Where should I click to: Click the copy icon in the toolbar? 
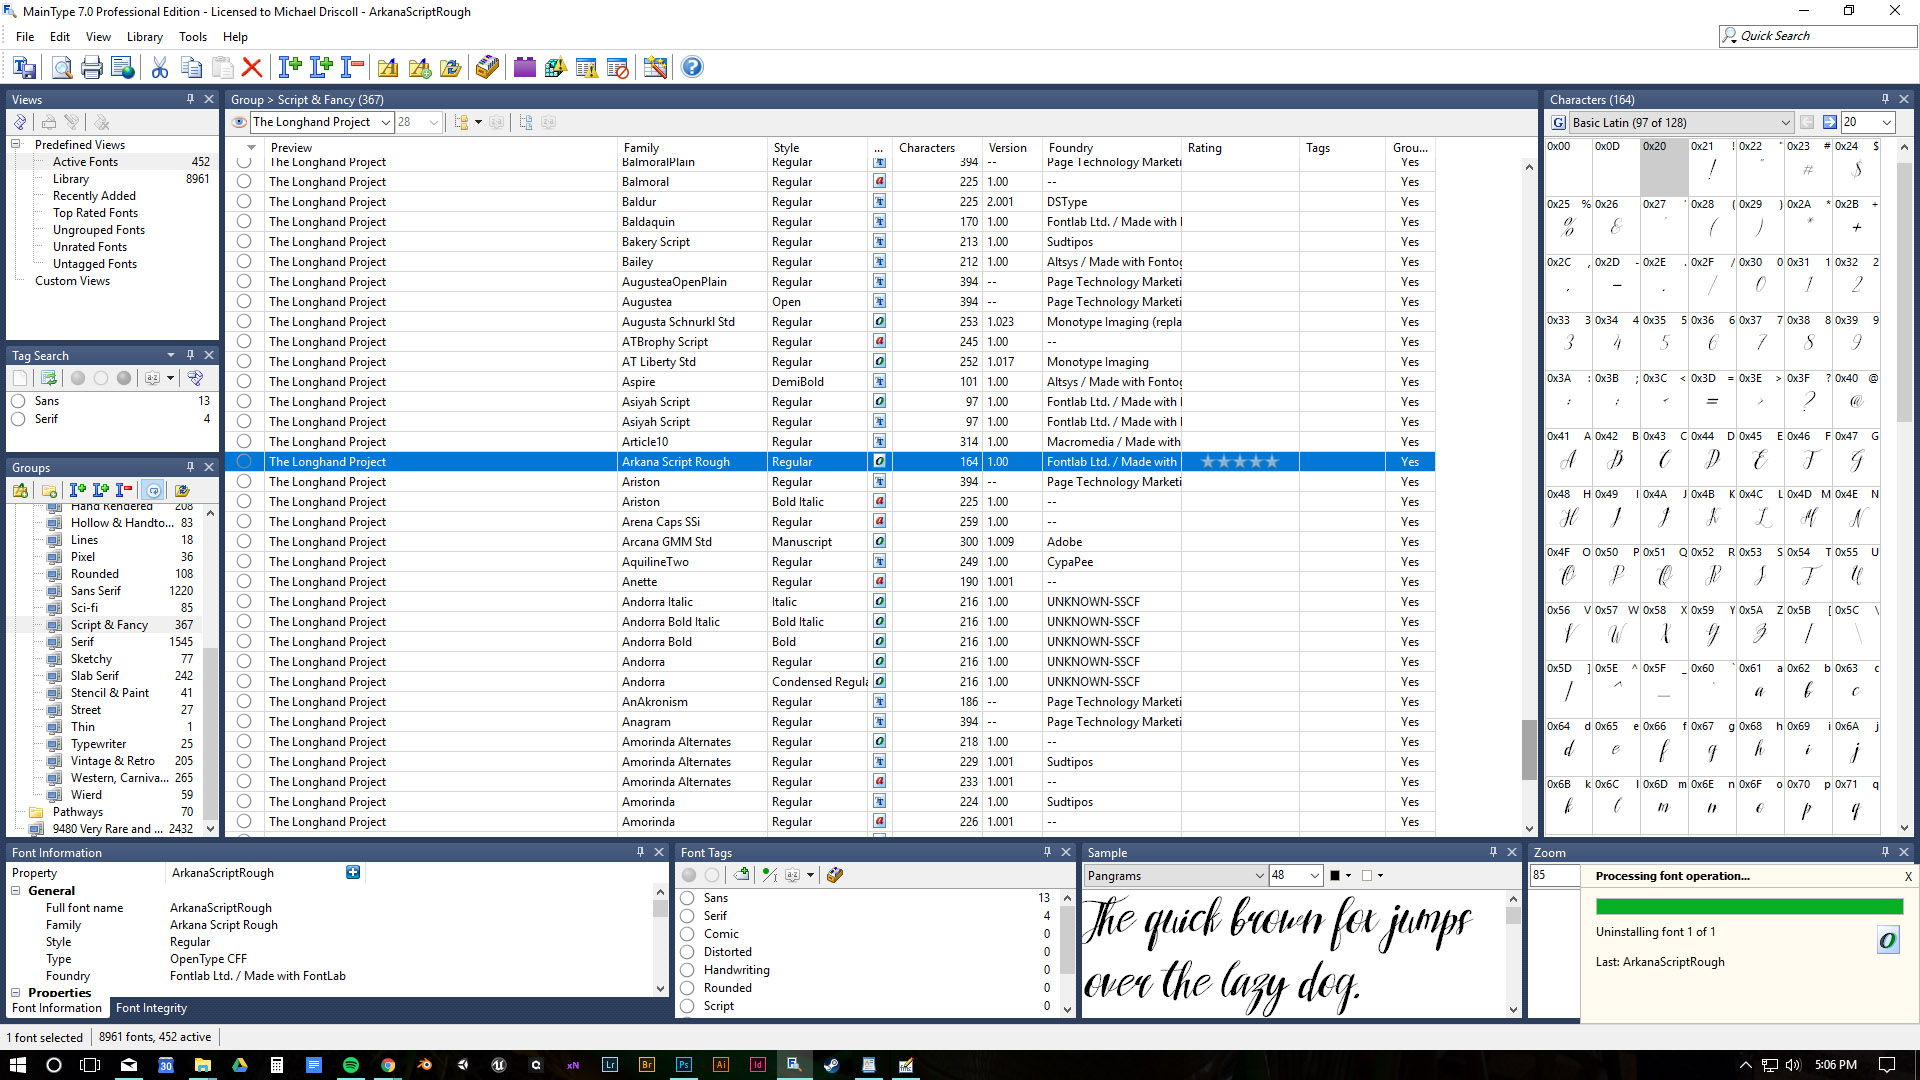pyautogui.click(x=191, y=67)
